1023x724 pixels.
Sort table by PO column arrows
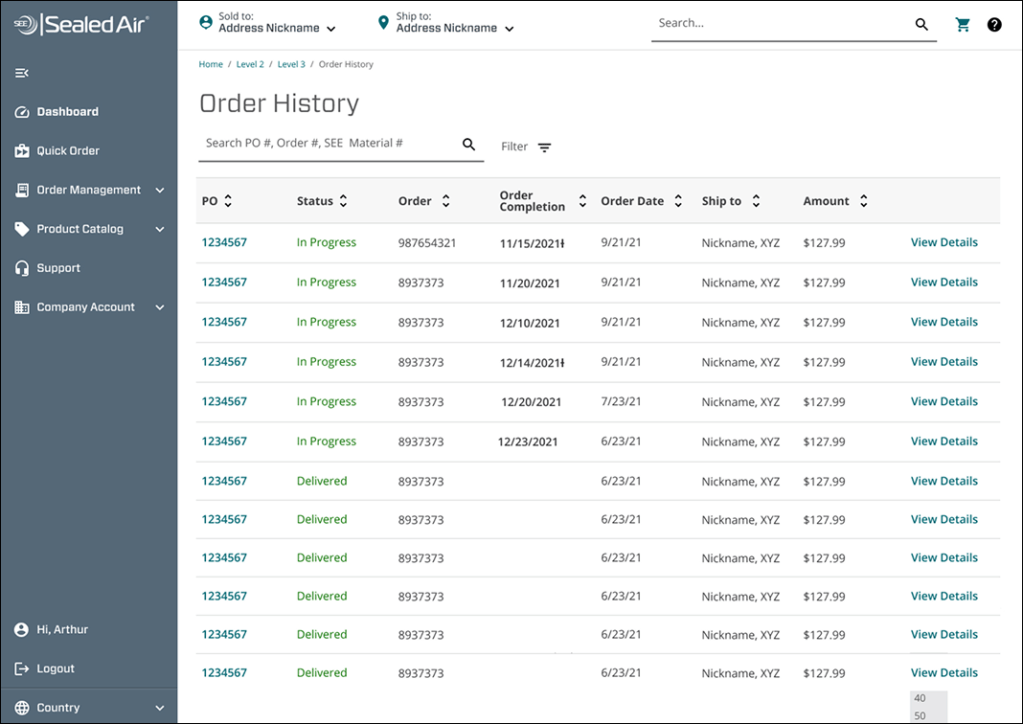pos(228,201)
